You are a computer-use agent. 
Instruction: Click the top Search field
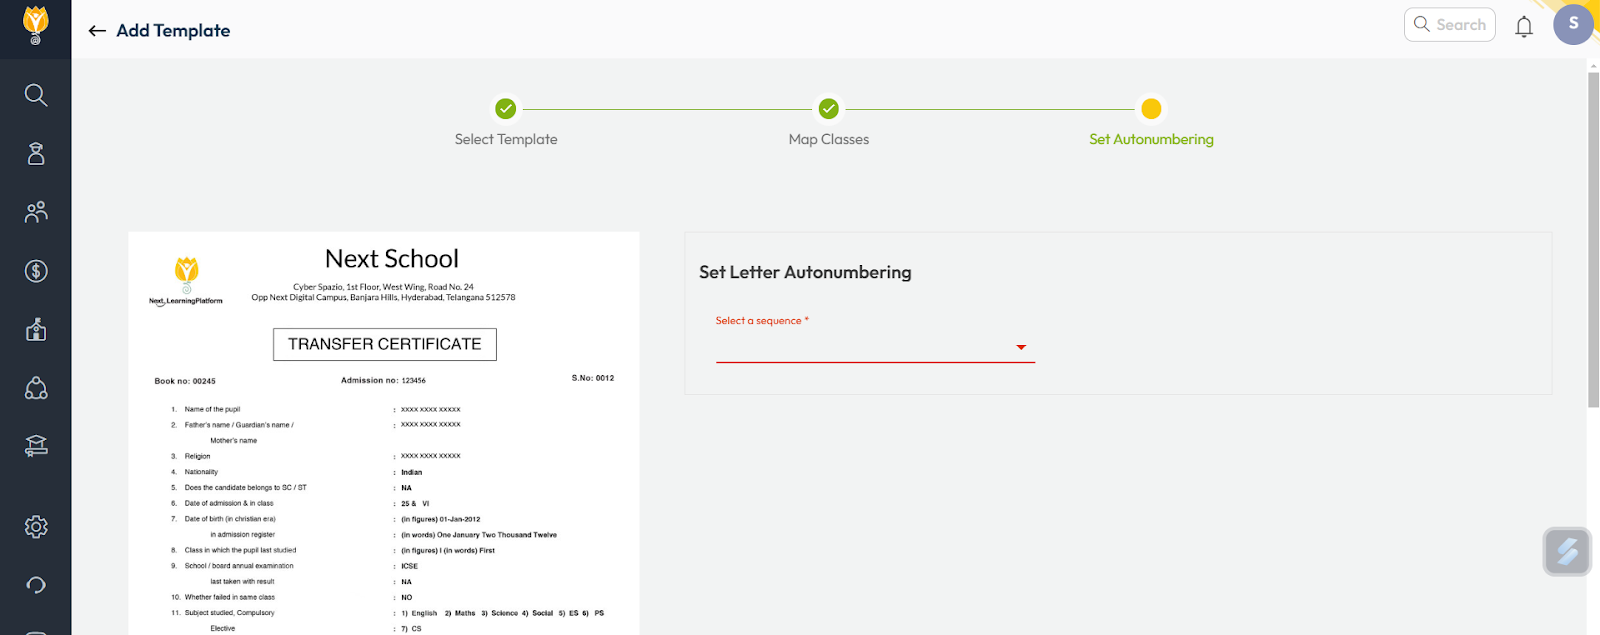1450,25
